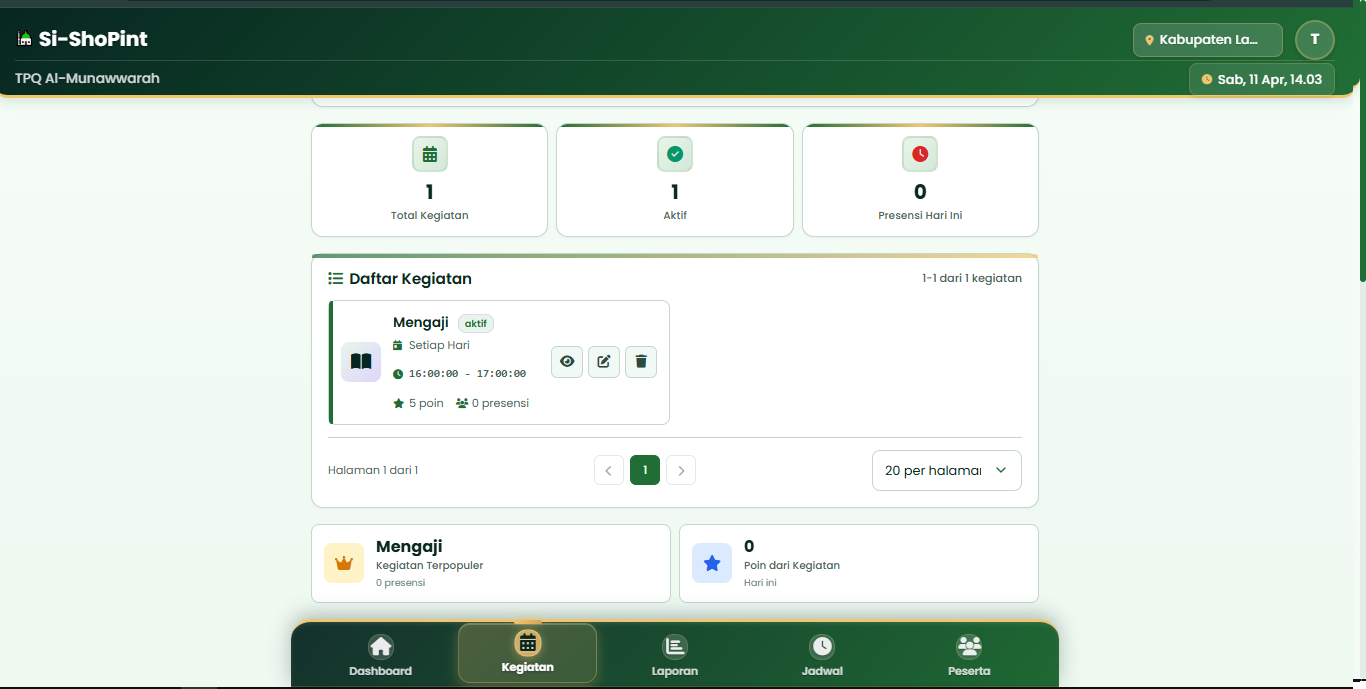Expand the 20 per halaman dropdown
The width and height of the screenshot is (1366, 689).
point(946,470)
